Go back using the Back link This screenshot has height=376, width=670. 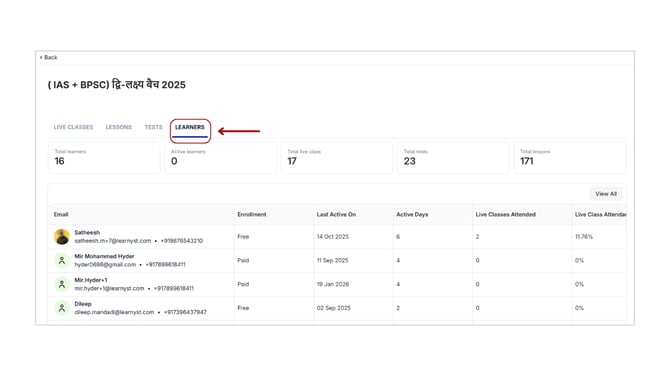pyautogui.click(x=49, y=57)
